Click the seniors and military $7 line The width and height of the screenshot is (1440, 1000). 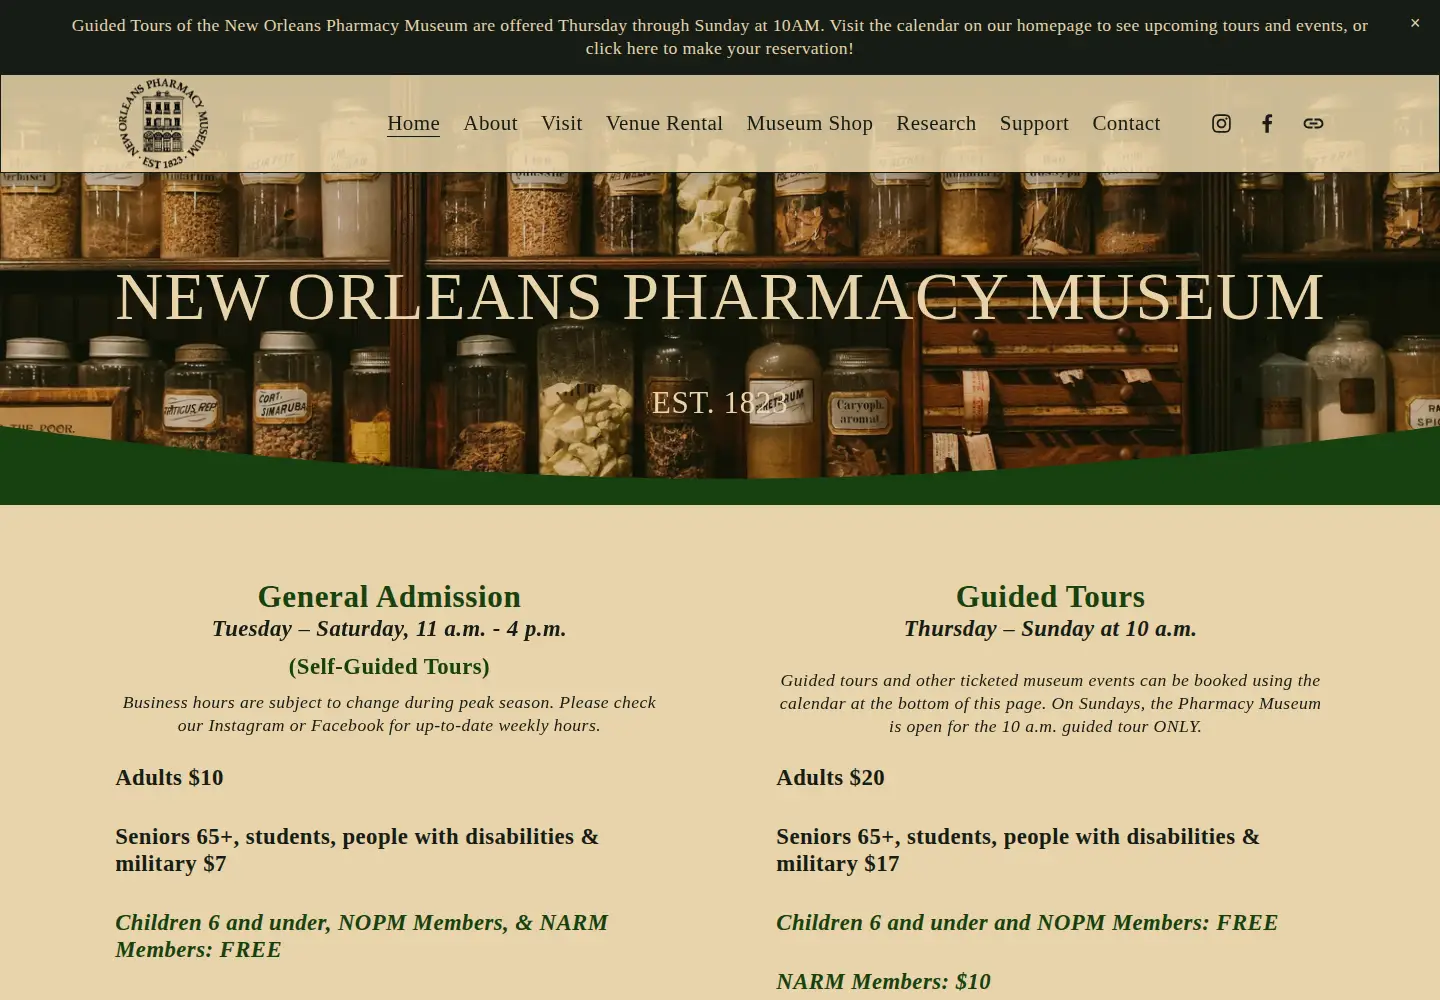357,850
